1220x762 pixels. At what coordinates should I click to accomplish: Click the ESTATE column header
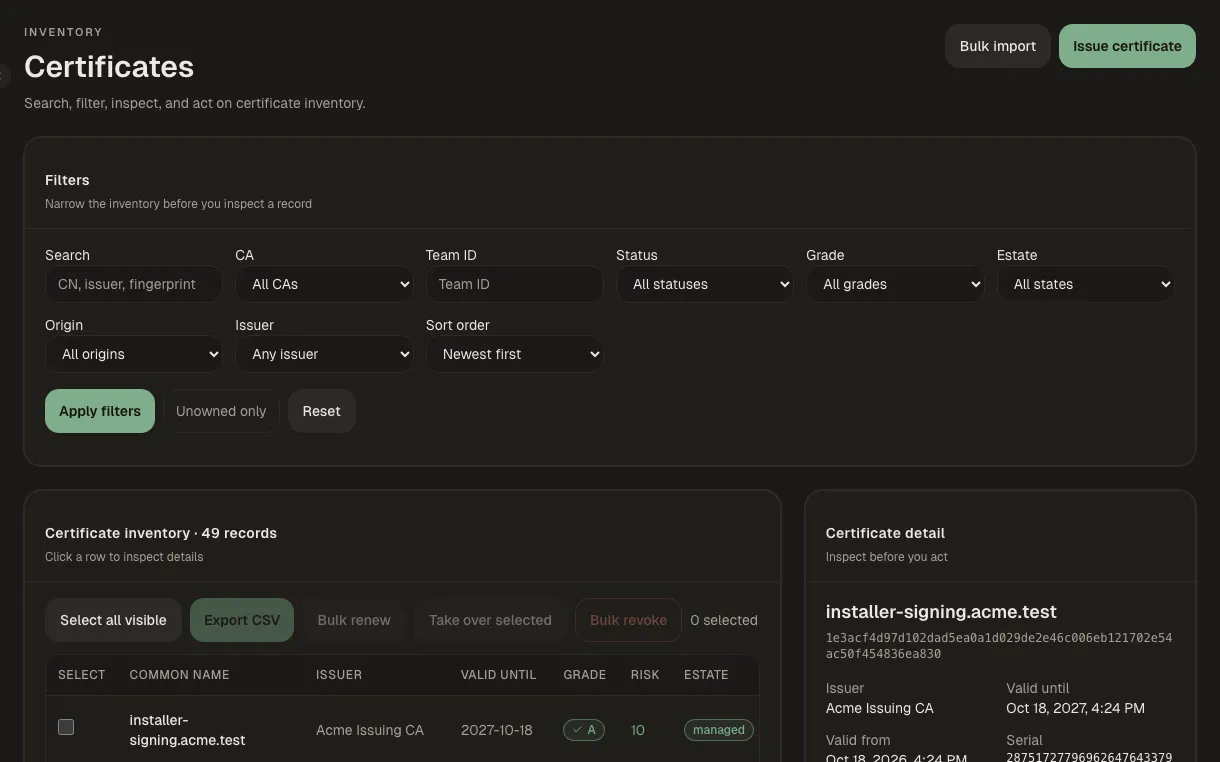pos(706,675)
